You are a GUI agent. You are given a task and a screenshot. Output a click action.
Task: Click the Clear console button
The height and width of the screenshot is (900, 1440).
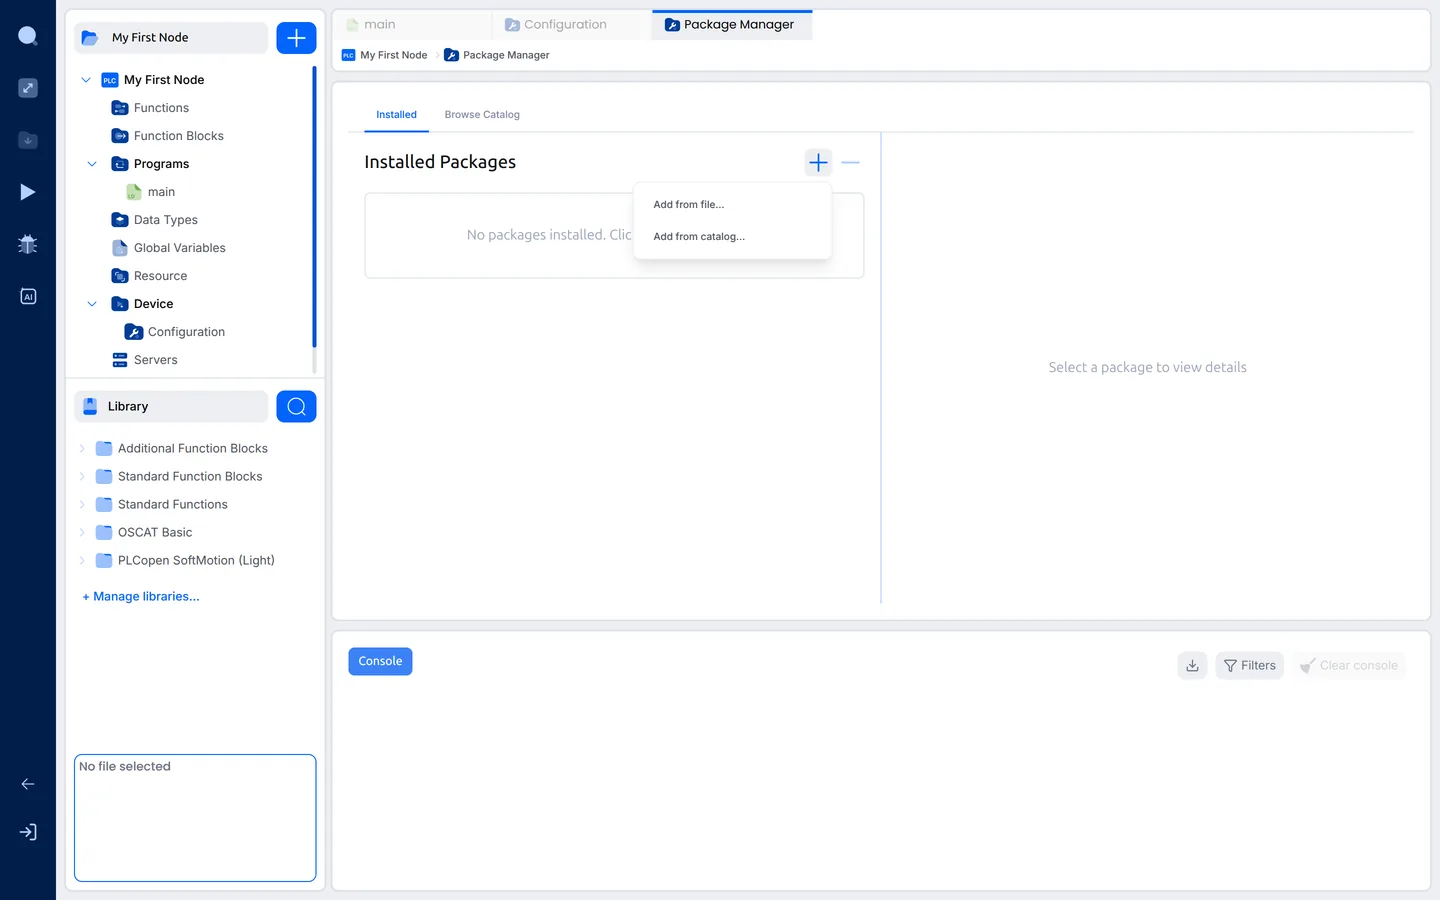(x=1349, y=665)
